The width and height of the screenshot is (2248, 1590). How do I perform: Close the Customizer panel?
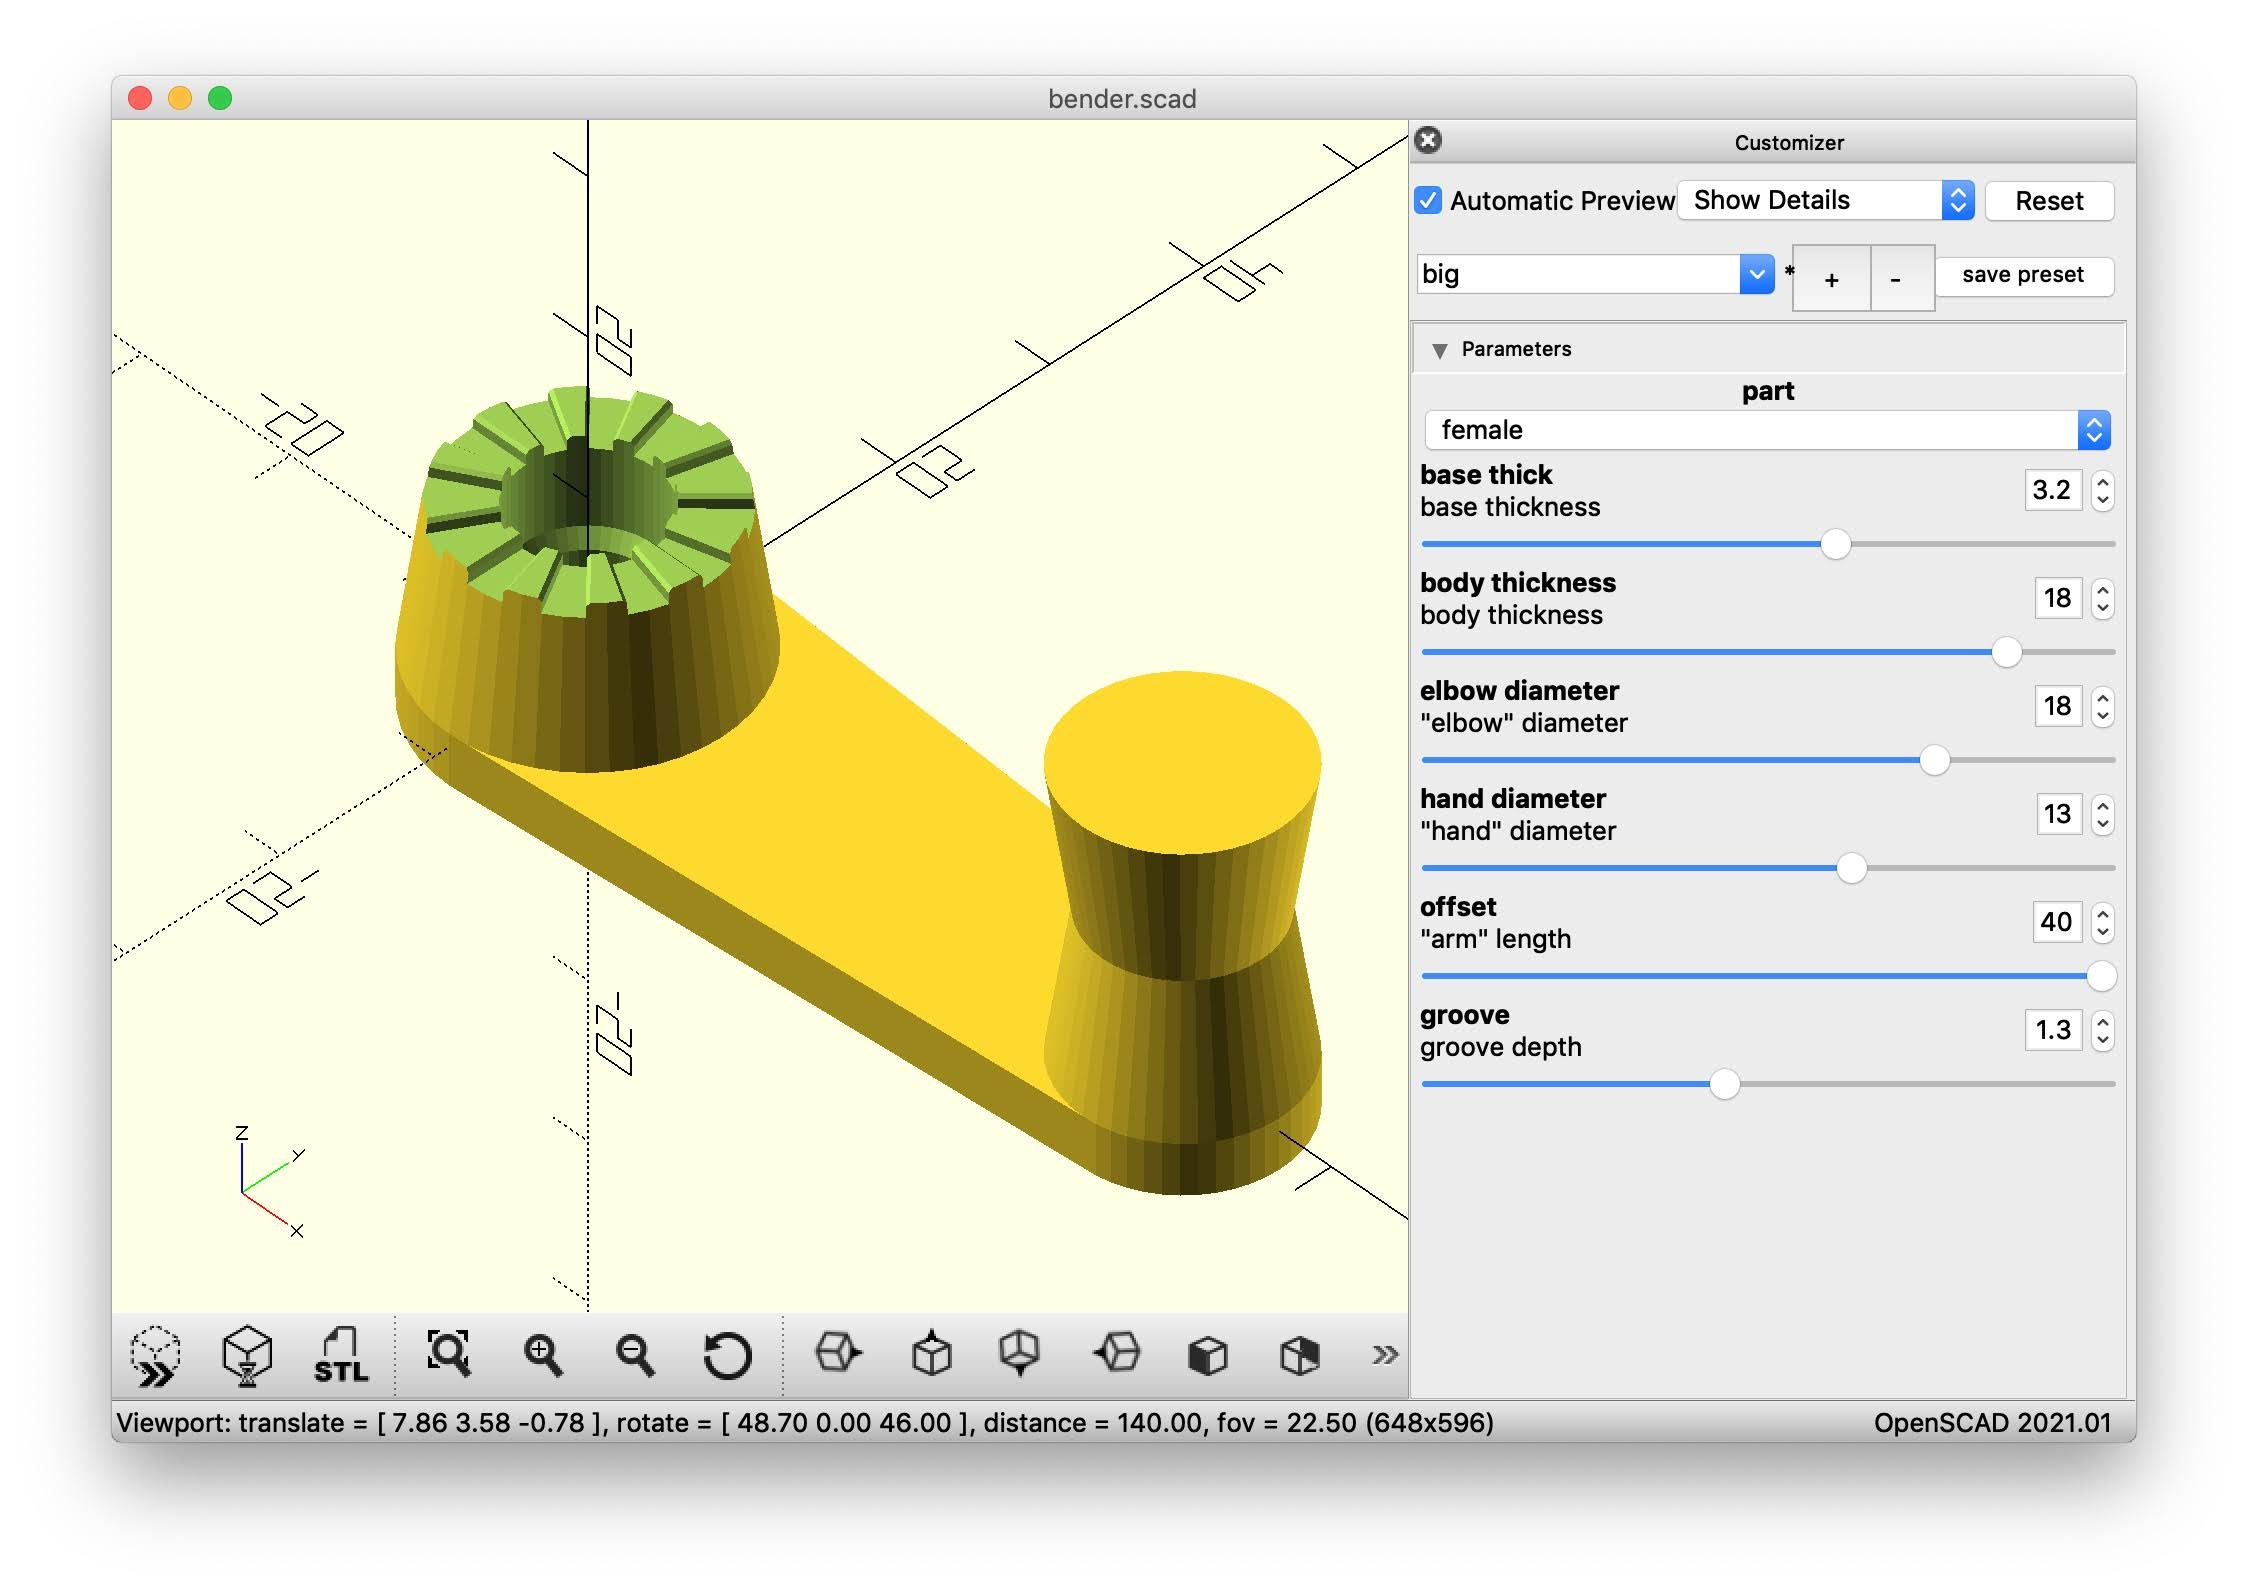[1429, 140]
